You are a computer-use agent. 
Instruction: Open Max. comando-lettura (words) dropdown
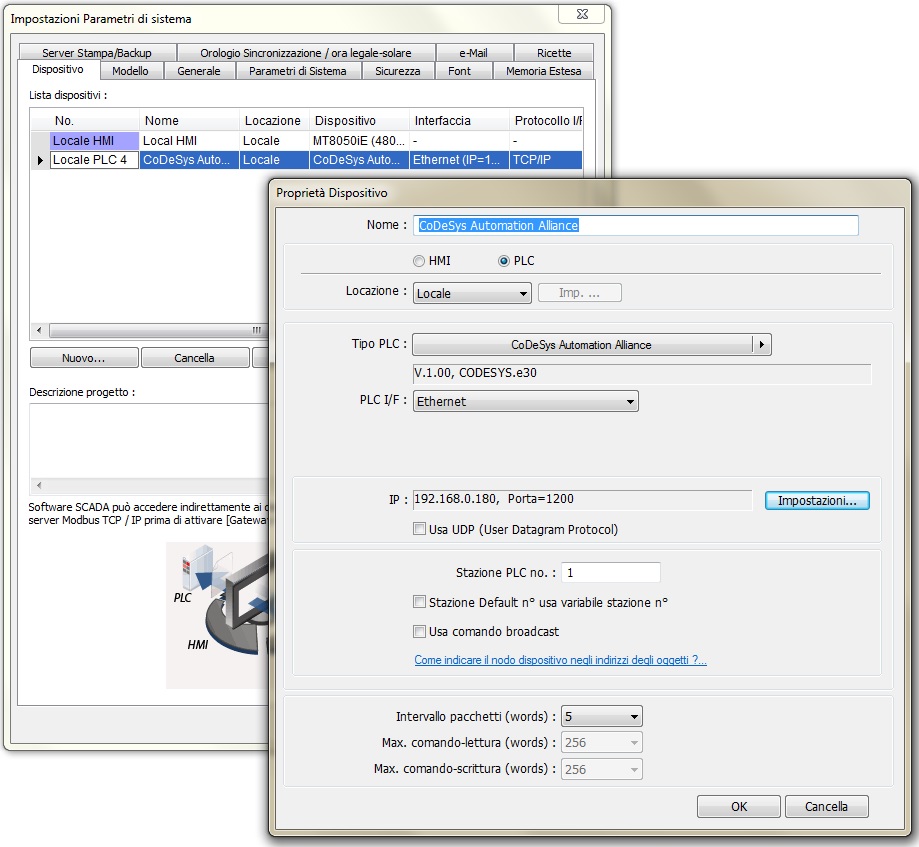point(601,743)
